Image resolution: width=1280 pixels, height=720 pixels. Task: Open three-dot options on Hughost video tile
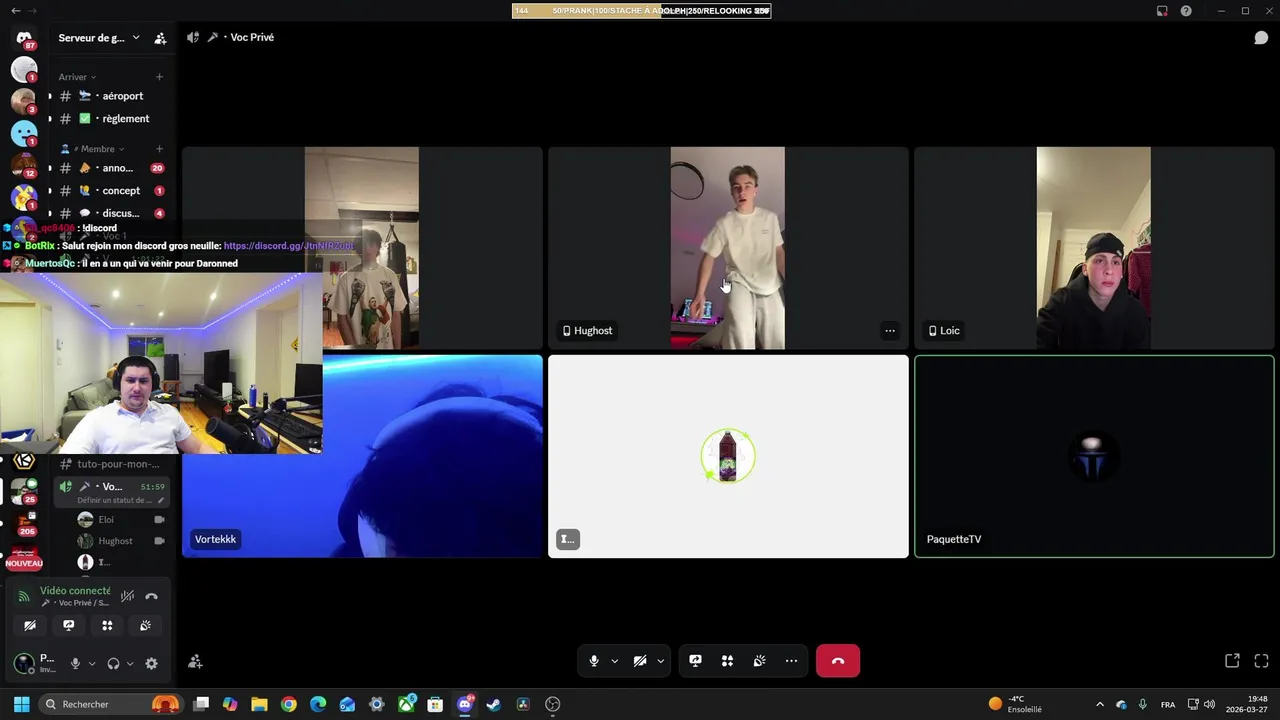click(890, 331)
